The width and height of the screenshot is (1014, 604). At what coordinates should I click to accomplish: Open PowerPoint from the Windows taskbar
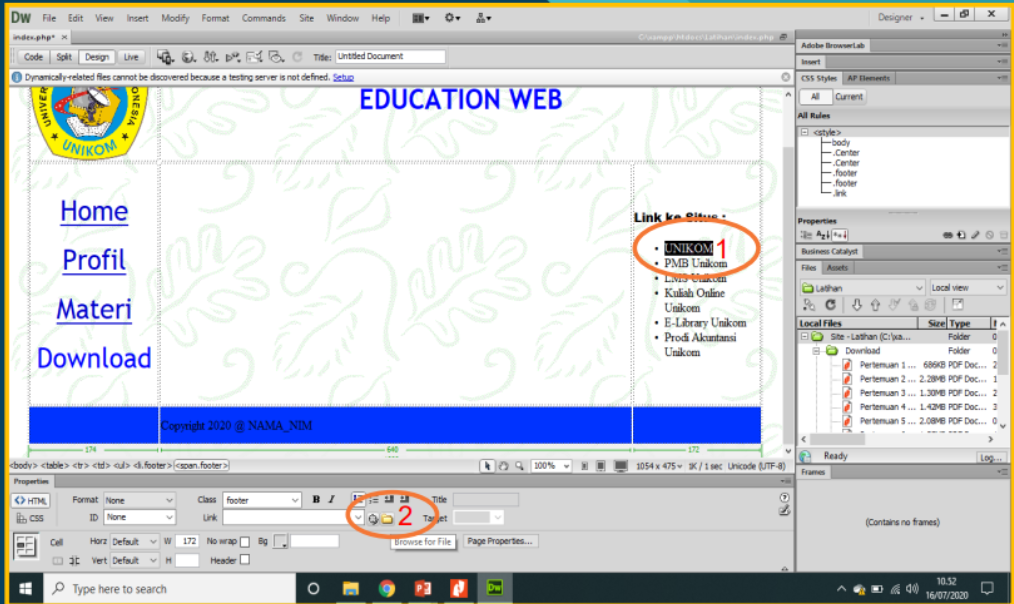[422, 588]
